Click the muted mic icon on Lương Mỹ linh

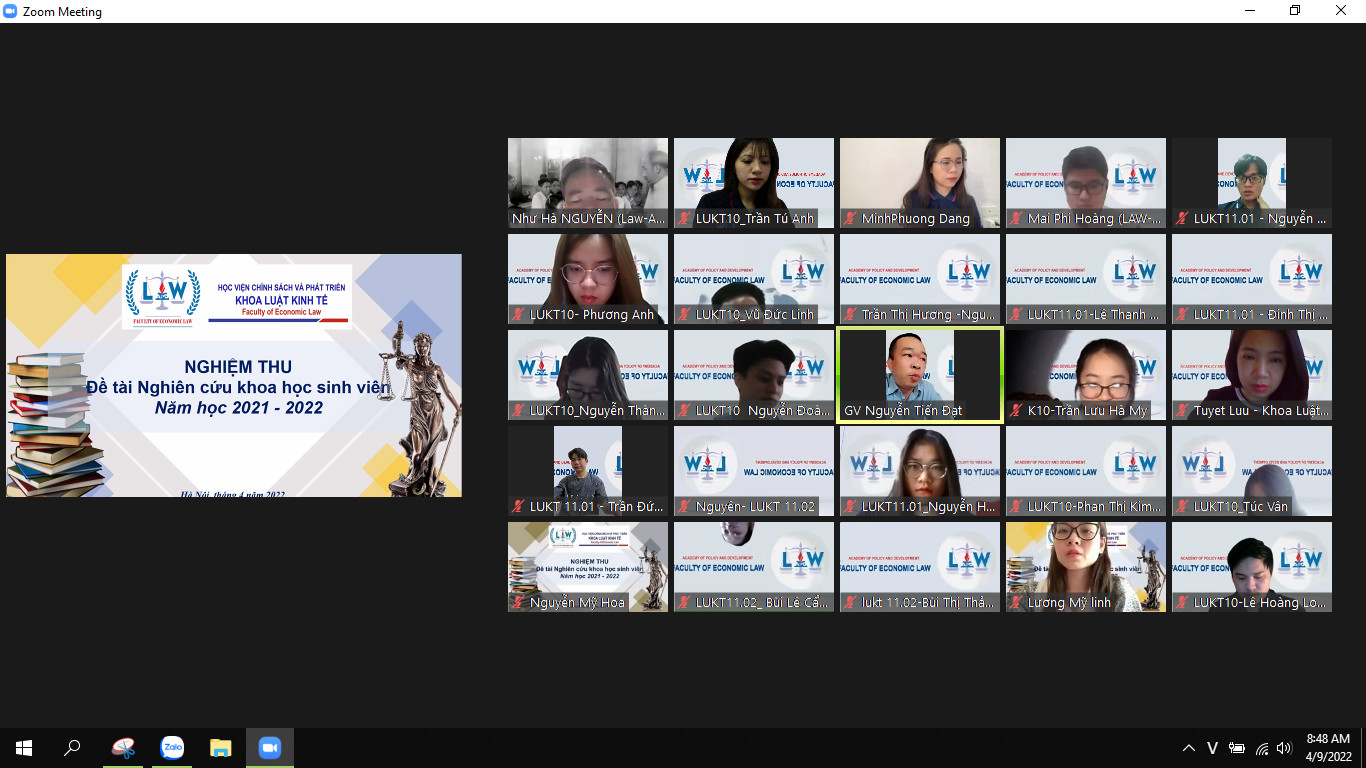click(x=1017, y=602)
